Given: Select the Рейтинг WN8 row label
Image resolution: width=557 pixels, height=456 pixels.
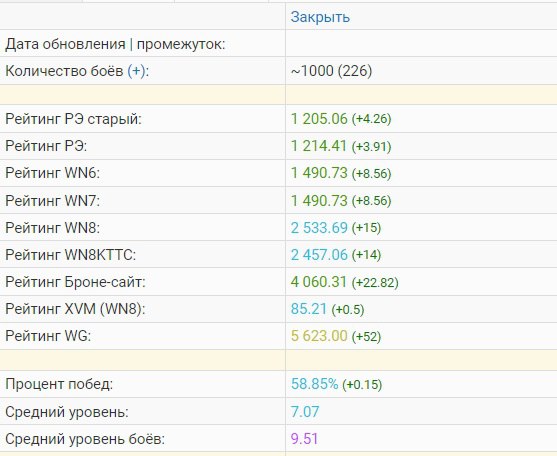Looking at the screenshot, I should pos(52,228).
